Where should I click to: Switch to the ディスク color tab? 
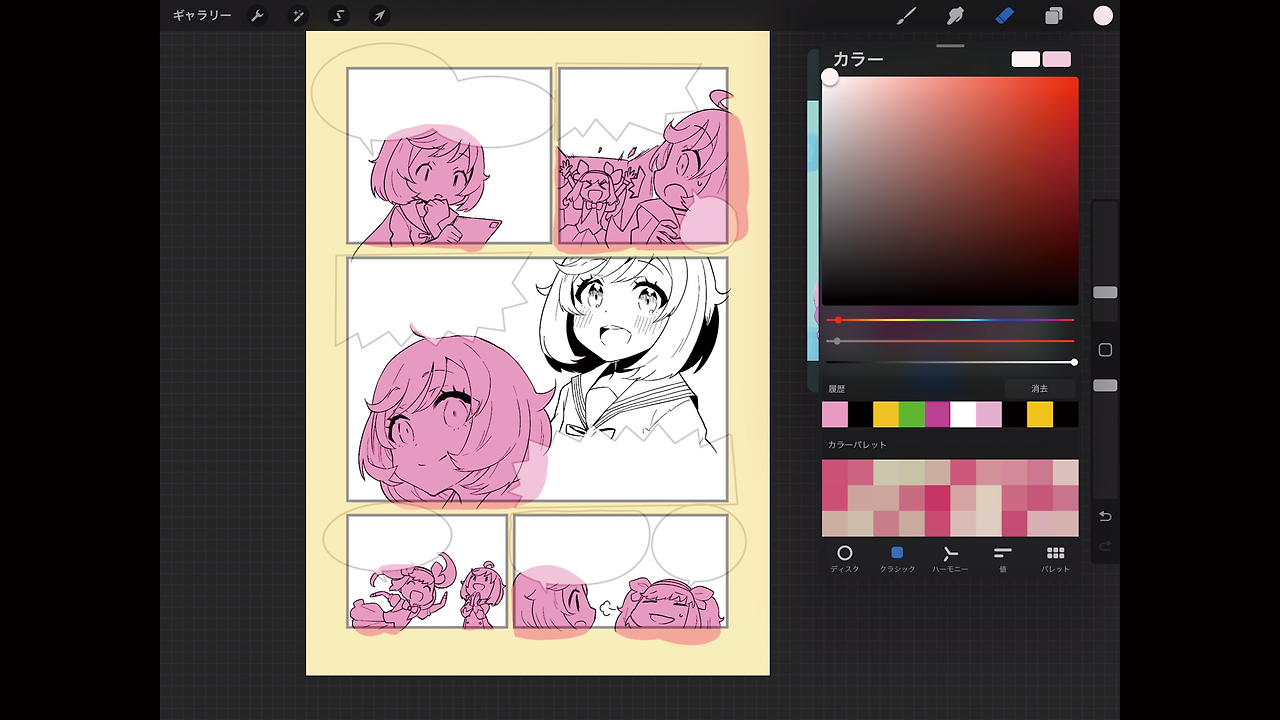pyautogui.click(x=845, y=559)
